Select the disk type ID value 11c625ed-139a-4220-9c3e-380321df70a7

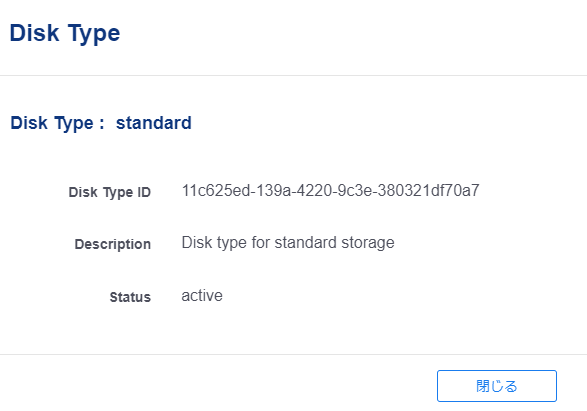pyautogui.click(x=331, y=191)
